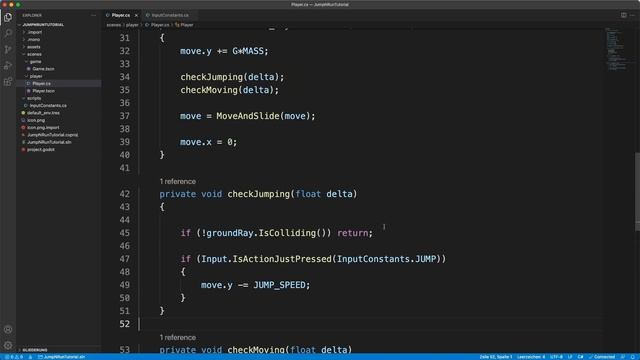Image resolution: width=640 pixels, height=360 pixels.
Task: Open the Accounts menu icon
Action: pos(8,329)
